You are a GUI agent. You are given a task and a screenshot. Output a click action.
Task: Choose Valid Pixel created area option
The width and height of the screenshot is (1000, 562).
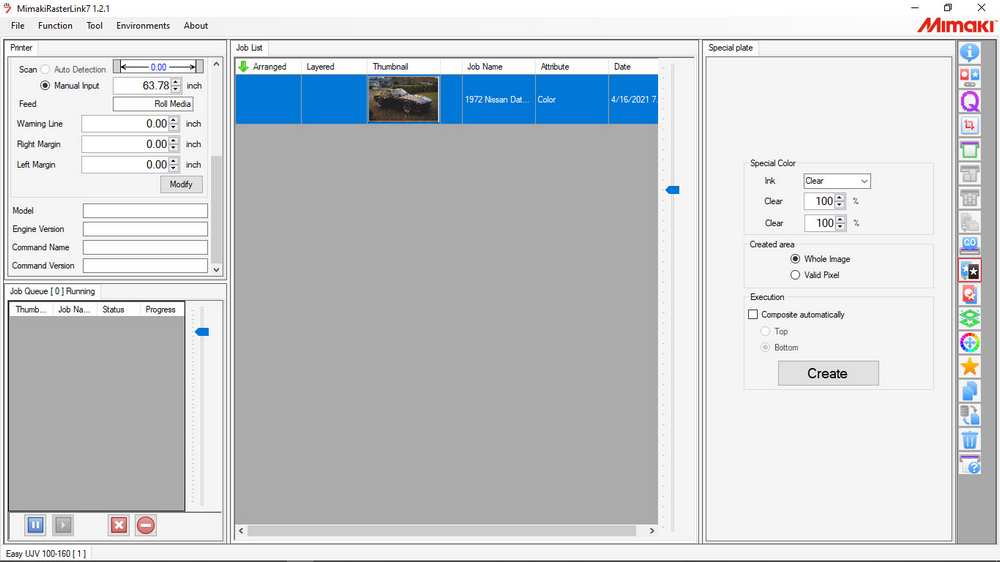click(795, 275)
